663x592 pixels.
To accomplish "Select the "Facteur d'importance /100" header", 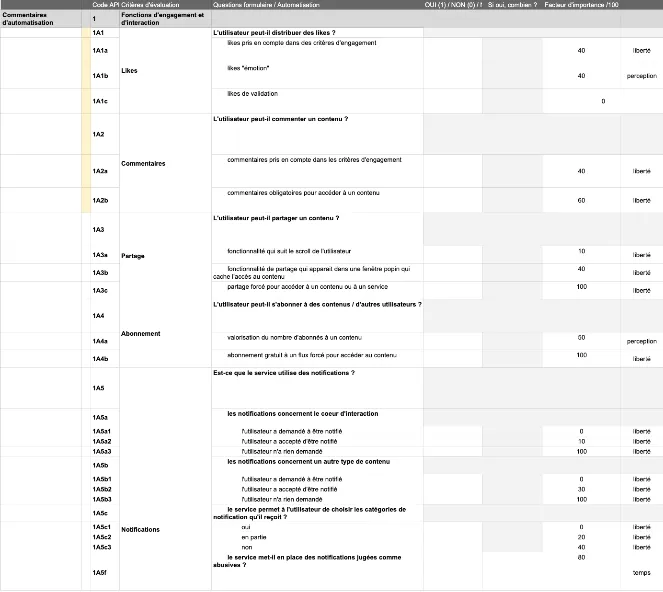I will (x=581, y=5).
